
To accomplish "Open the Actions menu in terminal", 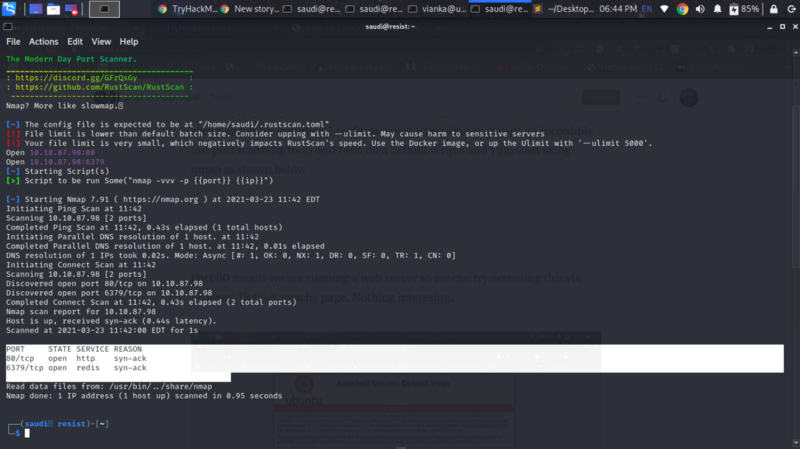I will point(43,42).
